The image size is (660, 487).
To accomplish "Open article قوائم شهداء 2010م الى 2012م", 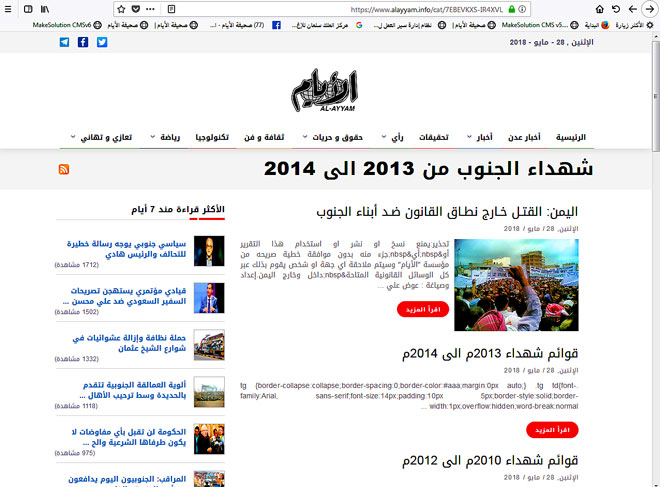I will pyautogui.click(x=490, y=460).
